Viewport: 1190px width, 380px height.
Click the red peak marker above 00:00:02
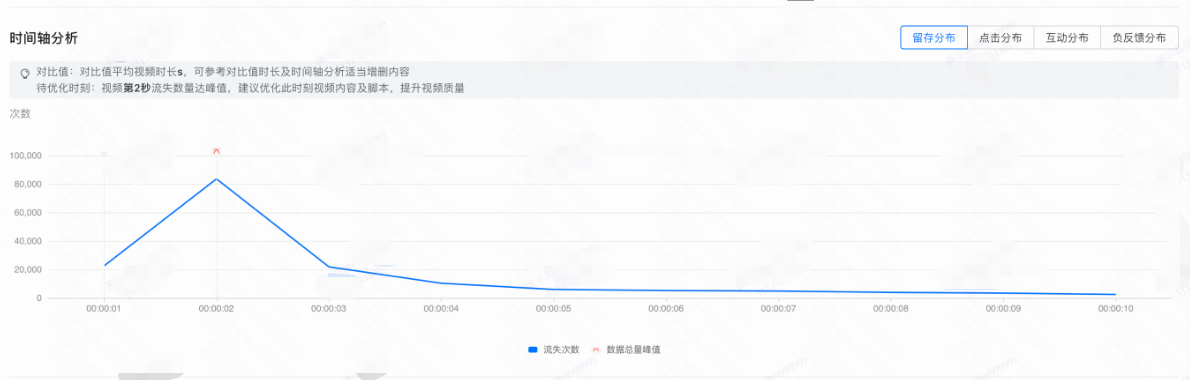216,151
